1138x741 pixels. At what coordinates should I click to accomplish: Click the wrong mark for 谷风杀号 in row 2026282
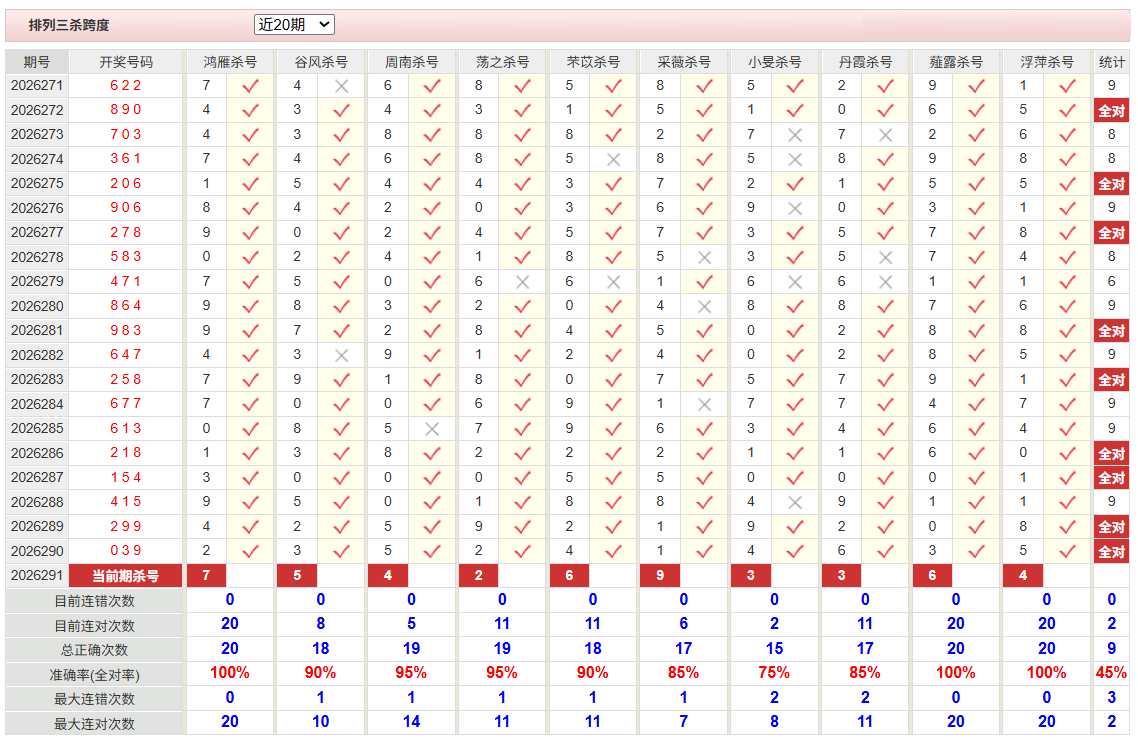[x=341, y=356]
